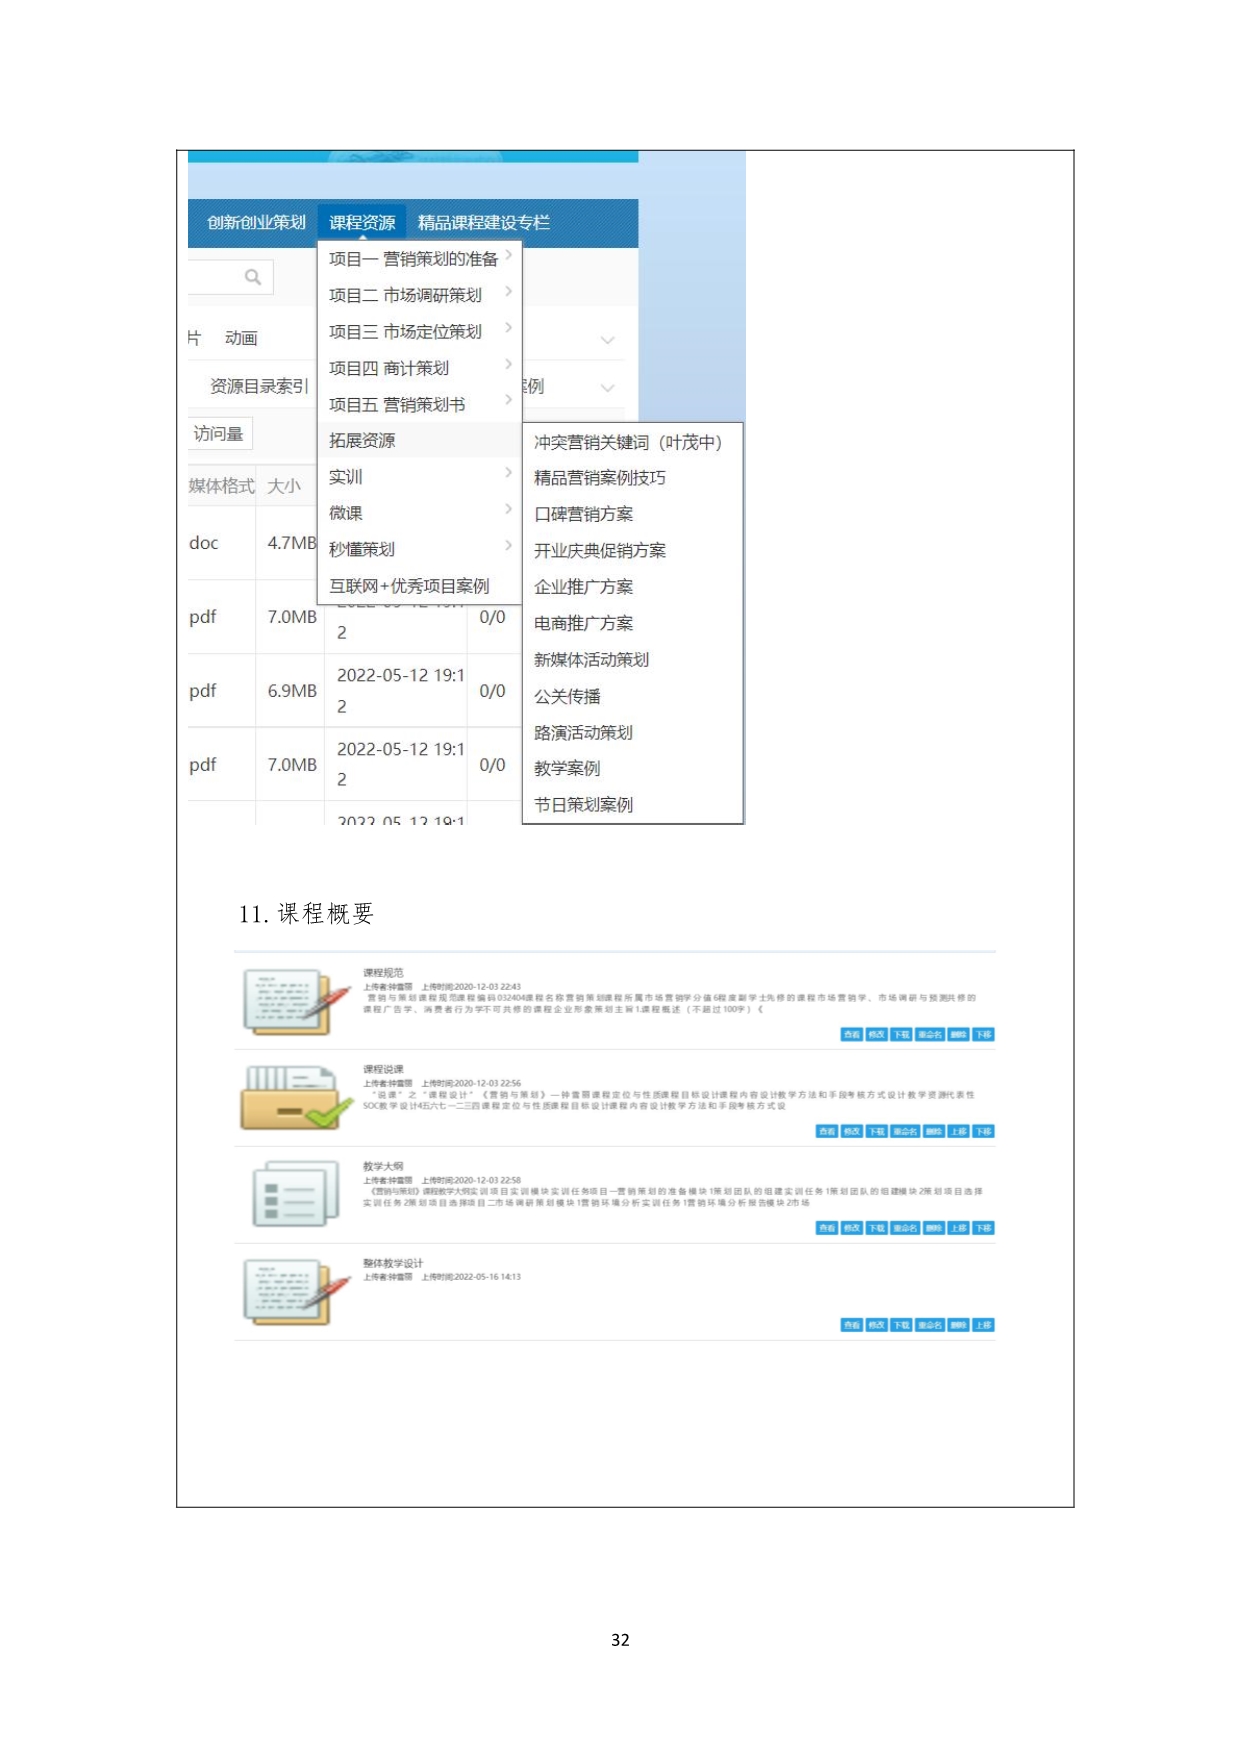1240x1753 pixels.
Task: Click the 6.9MB size cell
Action: click(291, 691)
